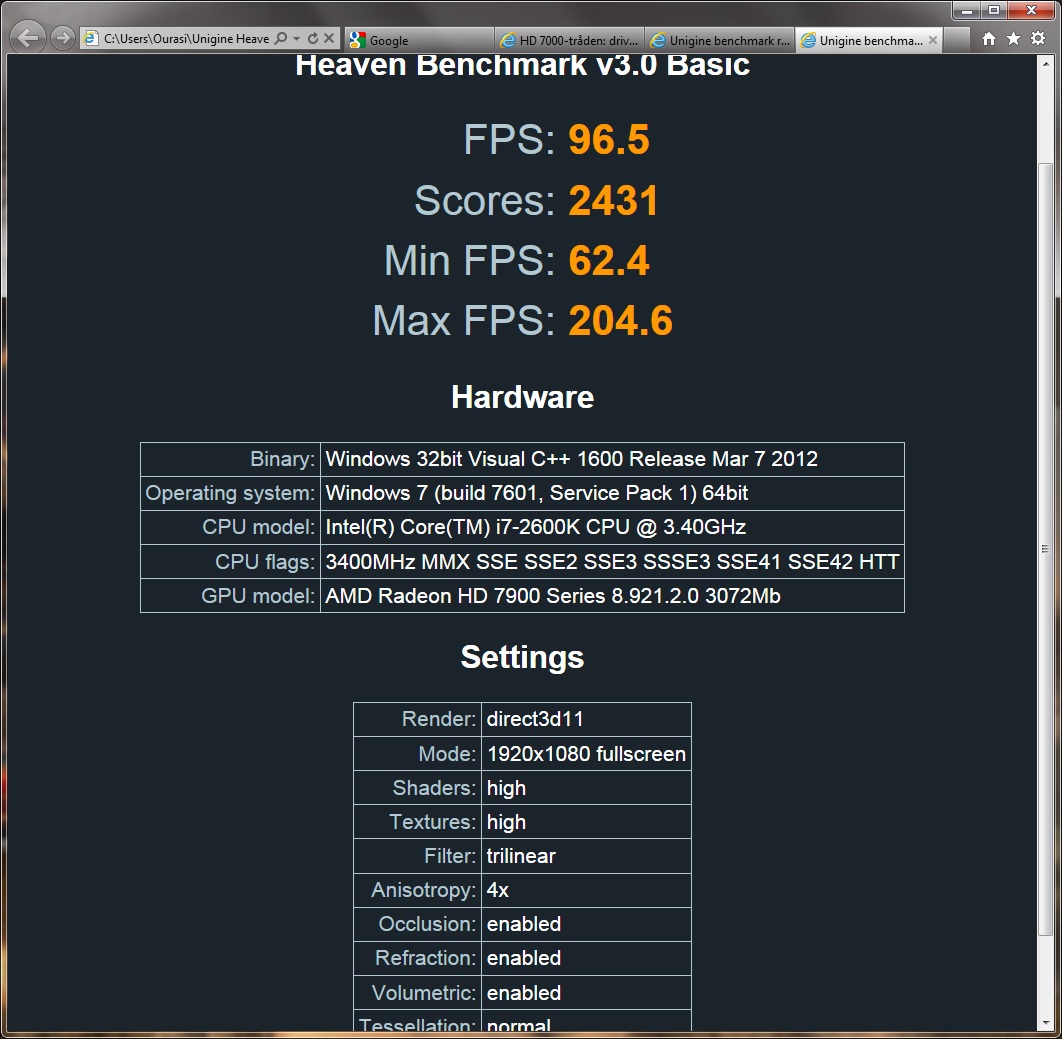Click the Shaders high value

(586, 788)
